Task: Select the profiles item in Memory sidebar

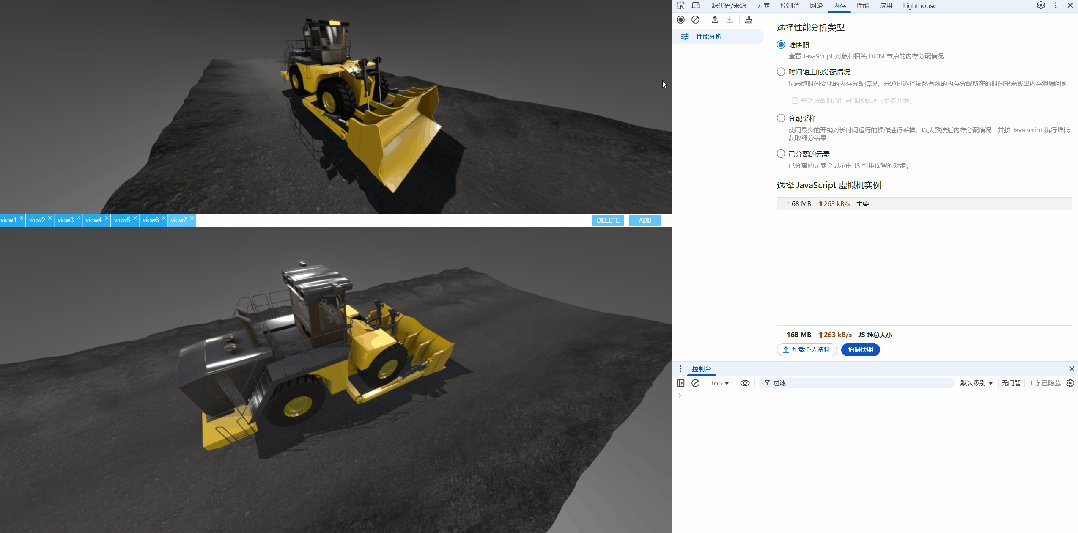Action: (718, 36)
